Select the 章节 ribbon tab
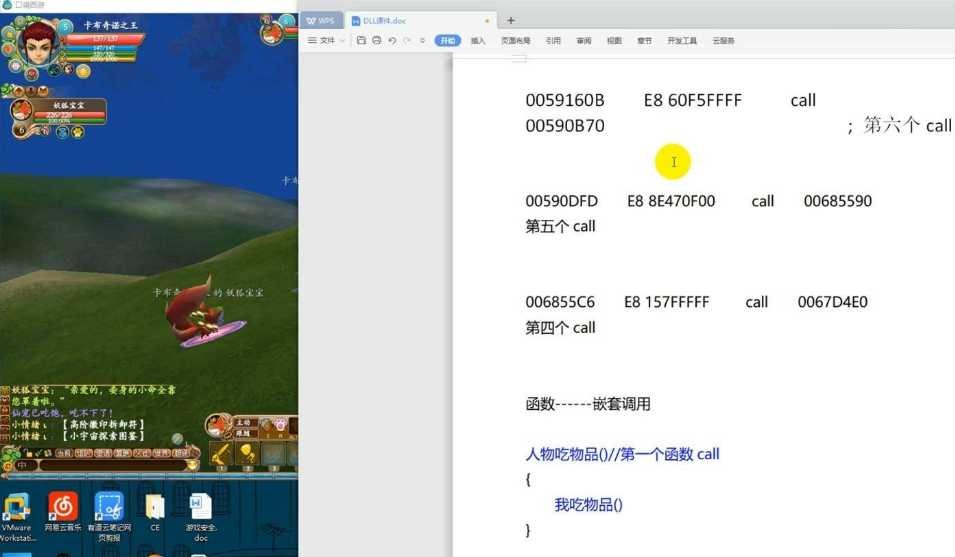The width and height of the screenshot is (955, 557). point(644,40)
